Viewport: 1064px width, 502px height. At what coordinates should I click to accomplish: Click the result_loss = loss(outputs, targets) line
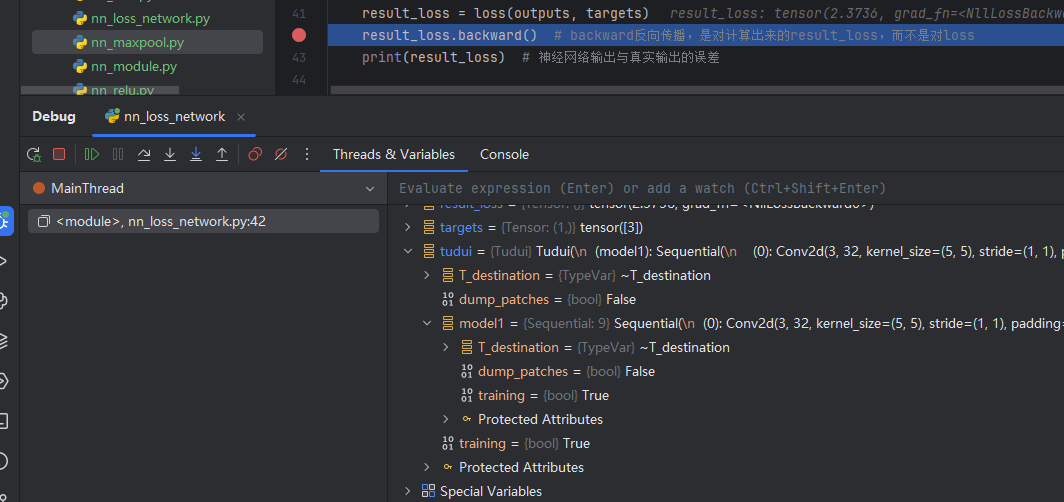pos(505,14)
